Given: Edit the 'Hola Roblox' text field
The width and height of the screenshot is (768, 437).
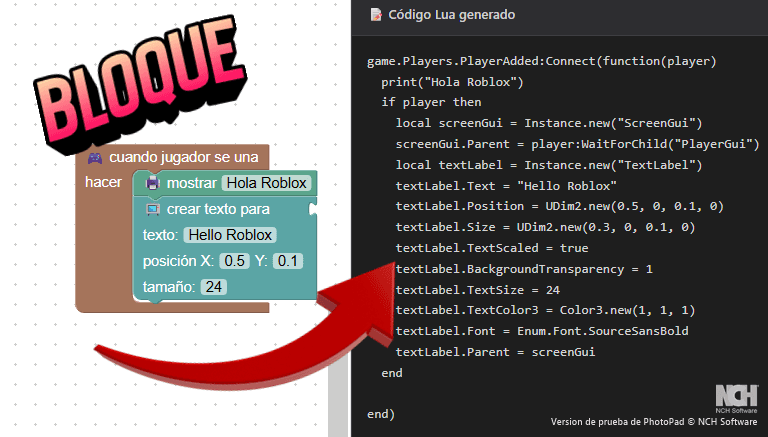Looking at the screenshot, I should (x=266, y=183).
